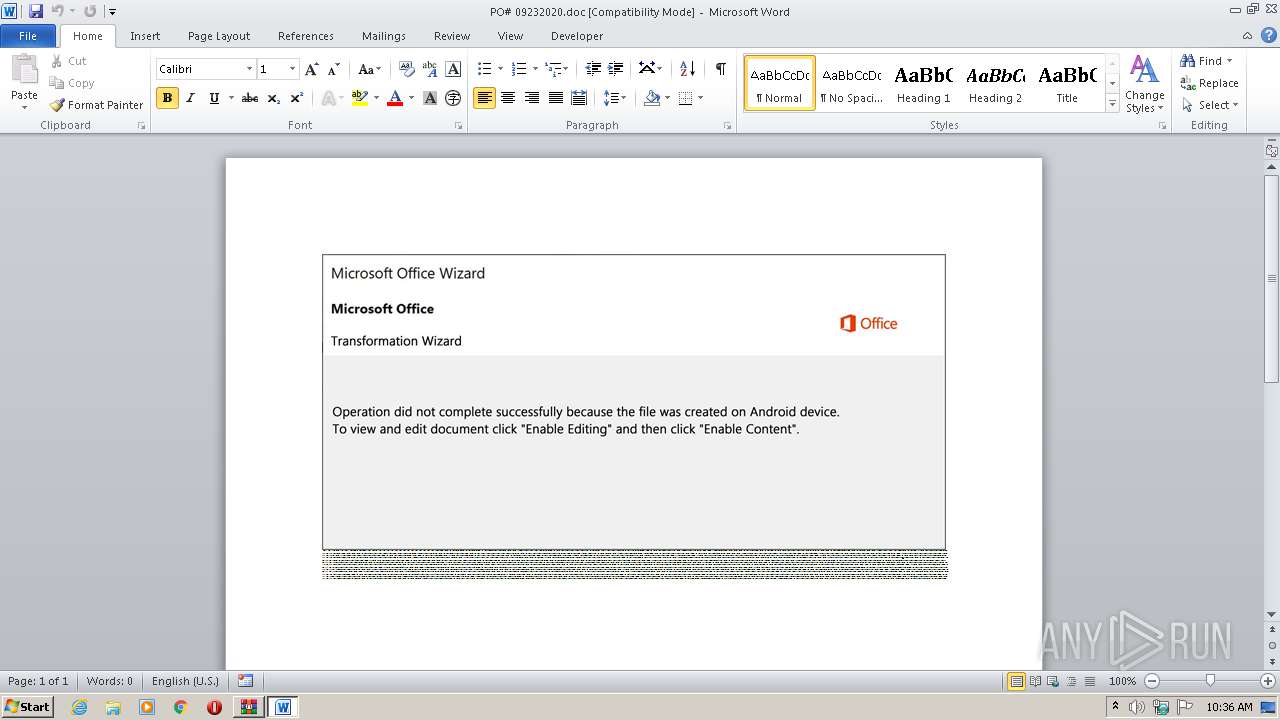Toggle Bold formatting
The image size is (1280, 720).
pyautogui.click(x=167, y=98)
